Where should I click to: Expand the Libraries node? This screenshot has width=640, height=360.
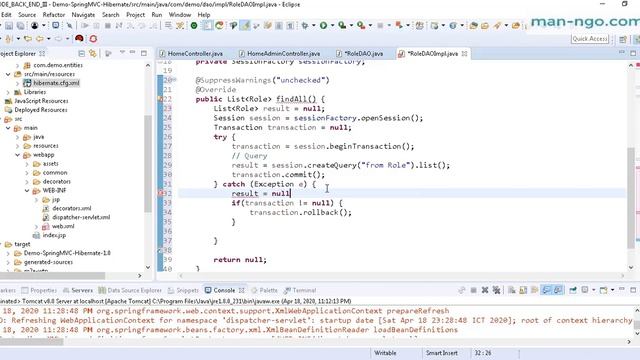coord(8,92)
